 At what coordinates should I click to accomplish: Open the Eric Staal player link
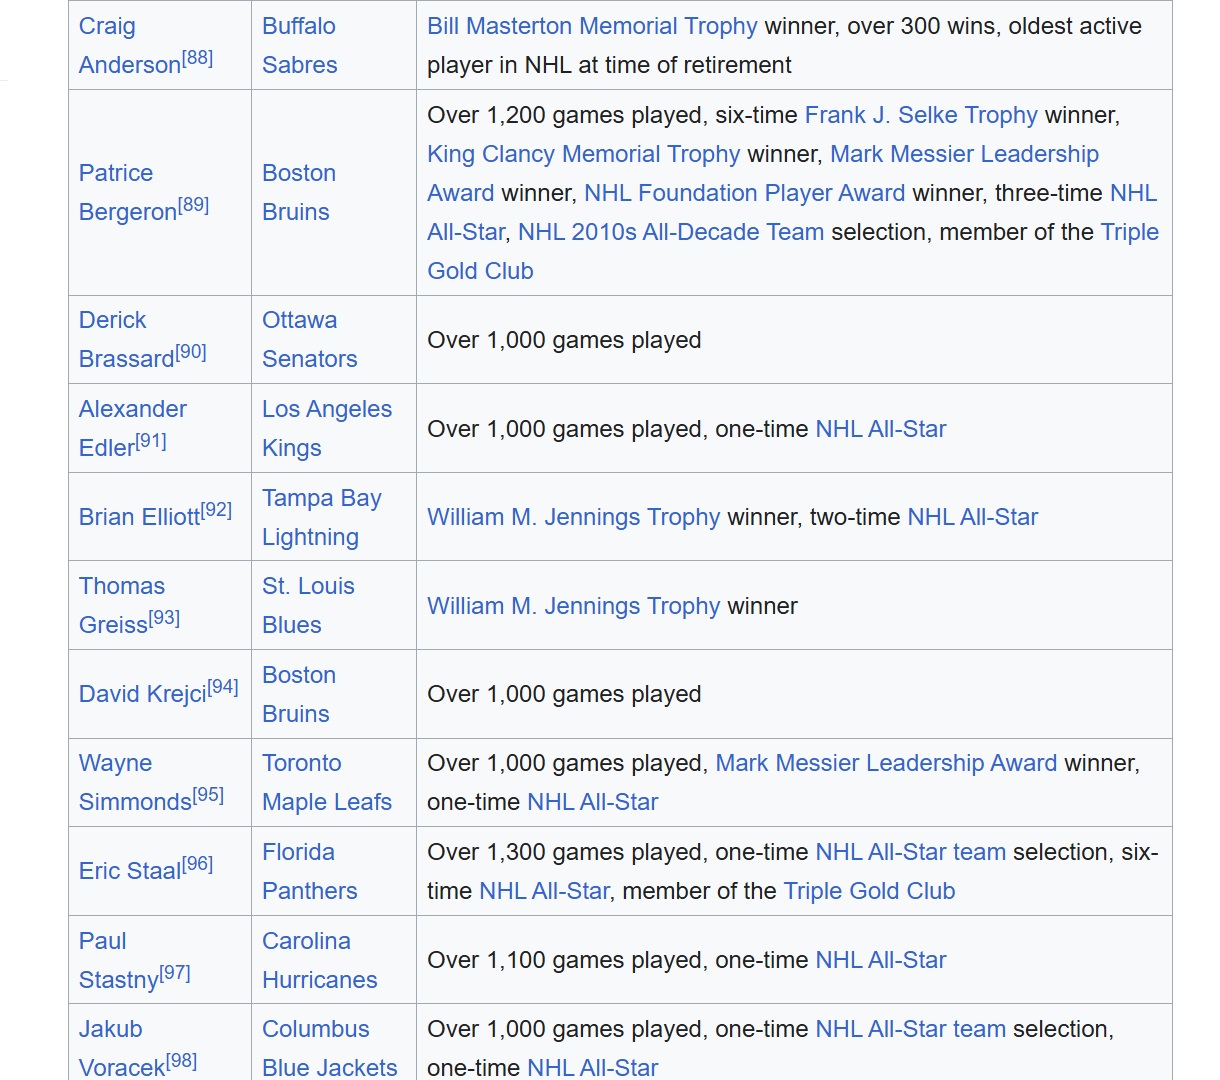pos(130,871)
